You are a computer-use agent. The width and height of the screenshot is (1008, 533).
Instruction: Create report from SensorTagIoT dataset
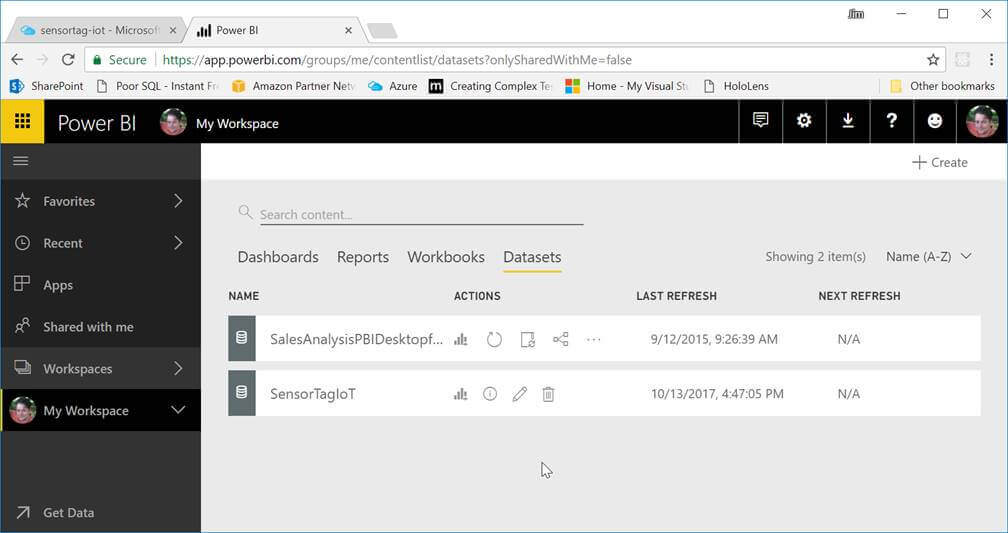[x=460, y=394]
